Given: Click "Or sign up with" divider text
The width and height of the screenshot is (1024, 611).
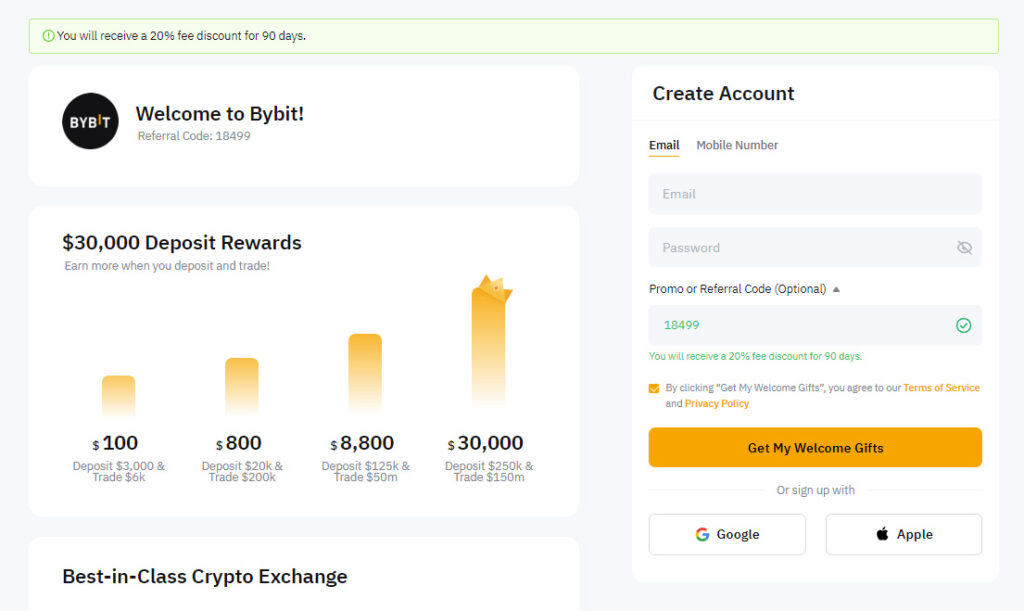Looking at the screenshot, I should point(815,490).
